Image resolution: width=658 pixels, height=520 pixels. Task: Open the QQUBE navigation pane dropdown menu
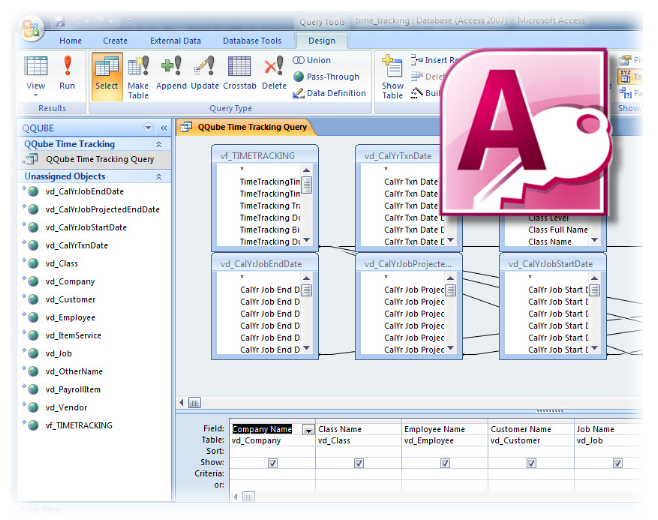pos(148,128)
